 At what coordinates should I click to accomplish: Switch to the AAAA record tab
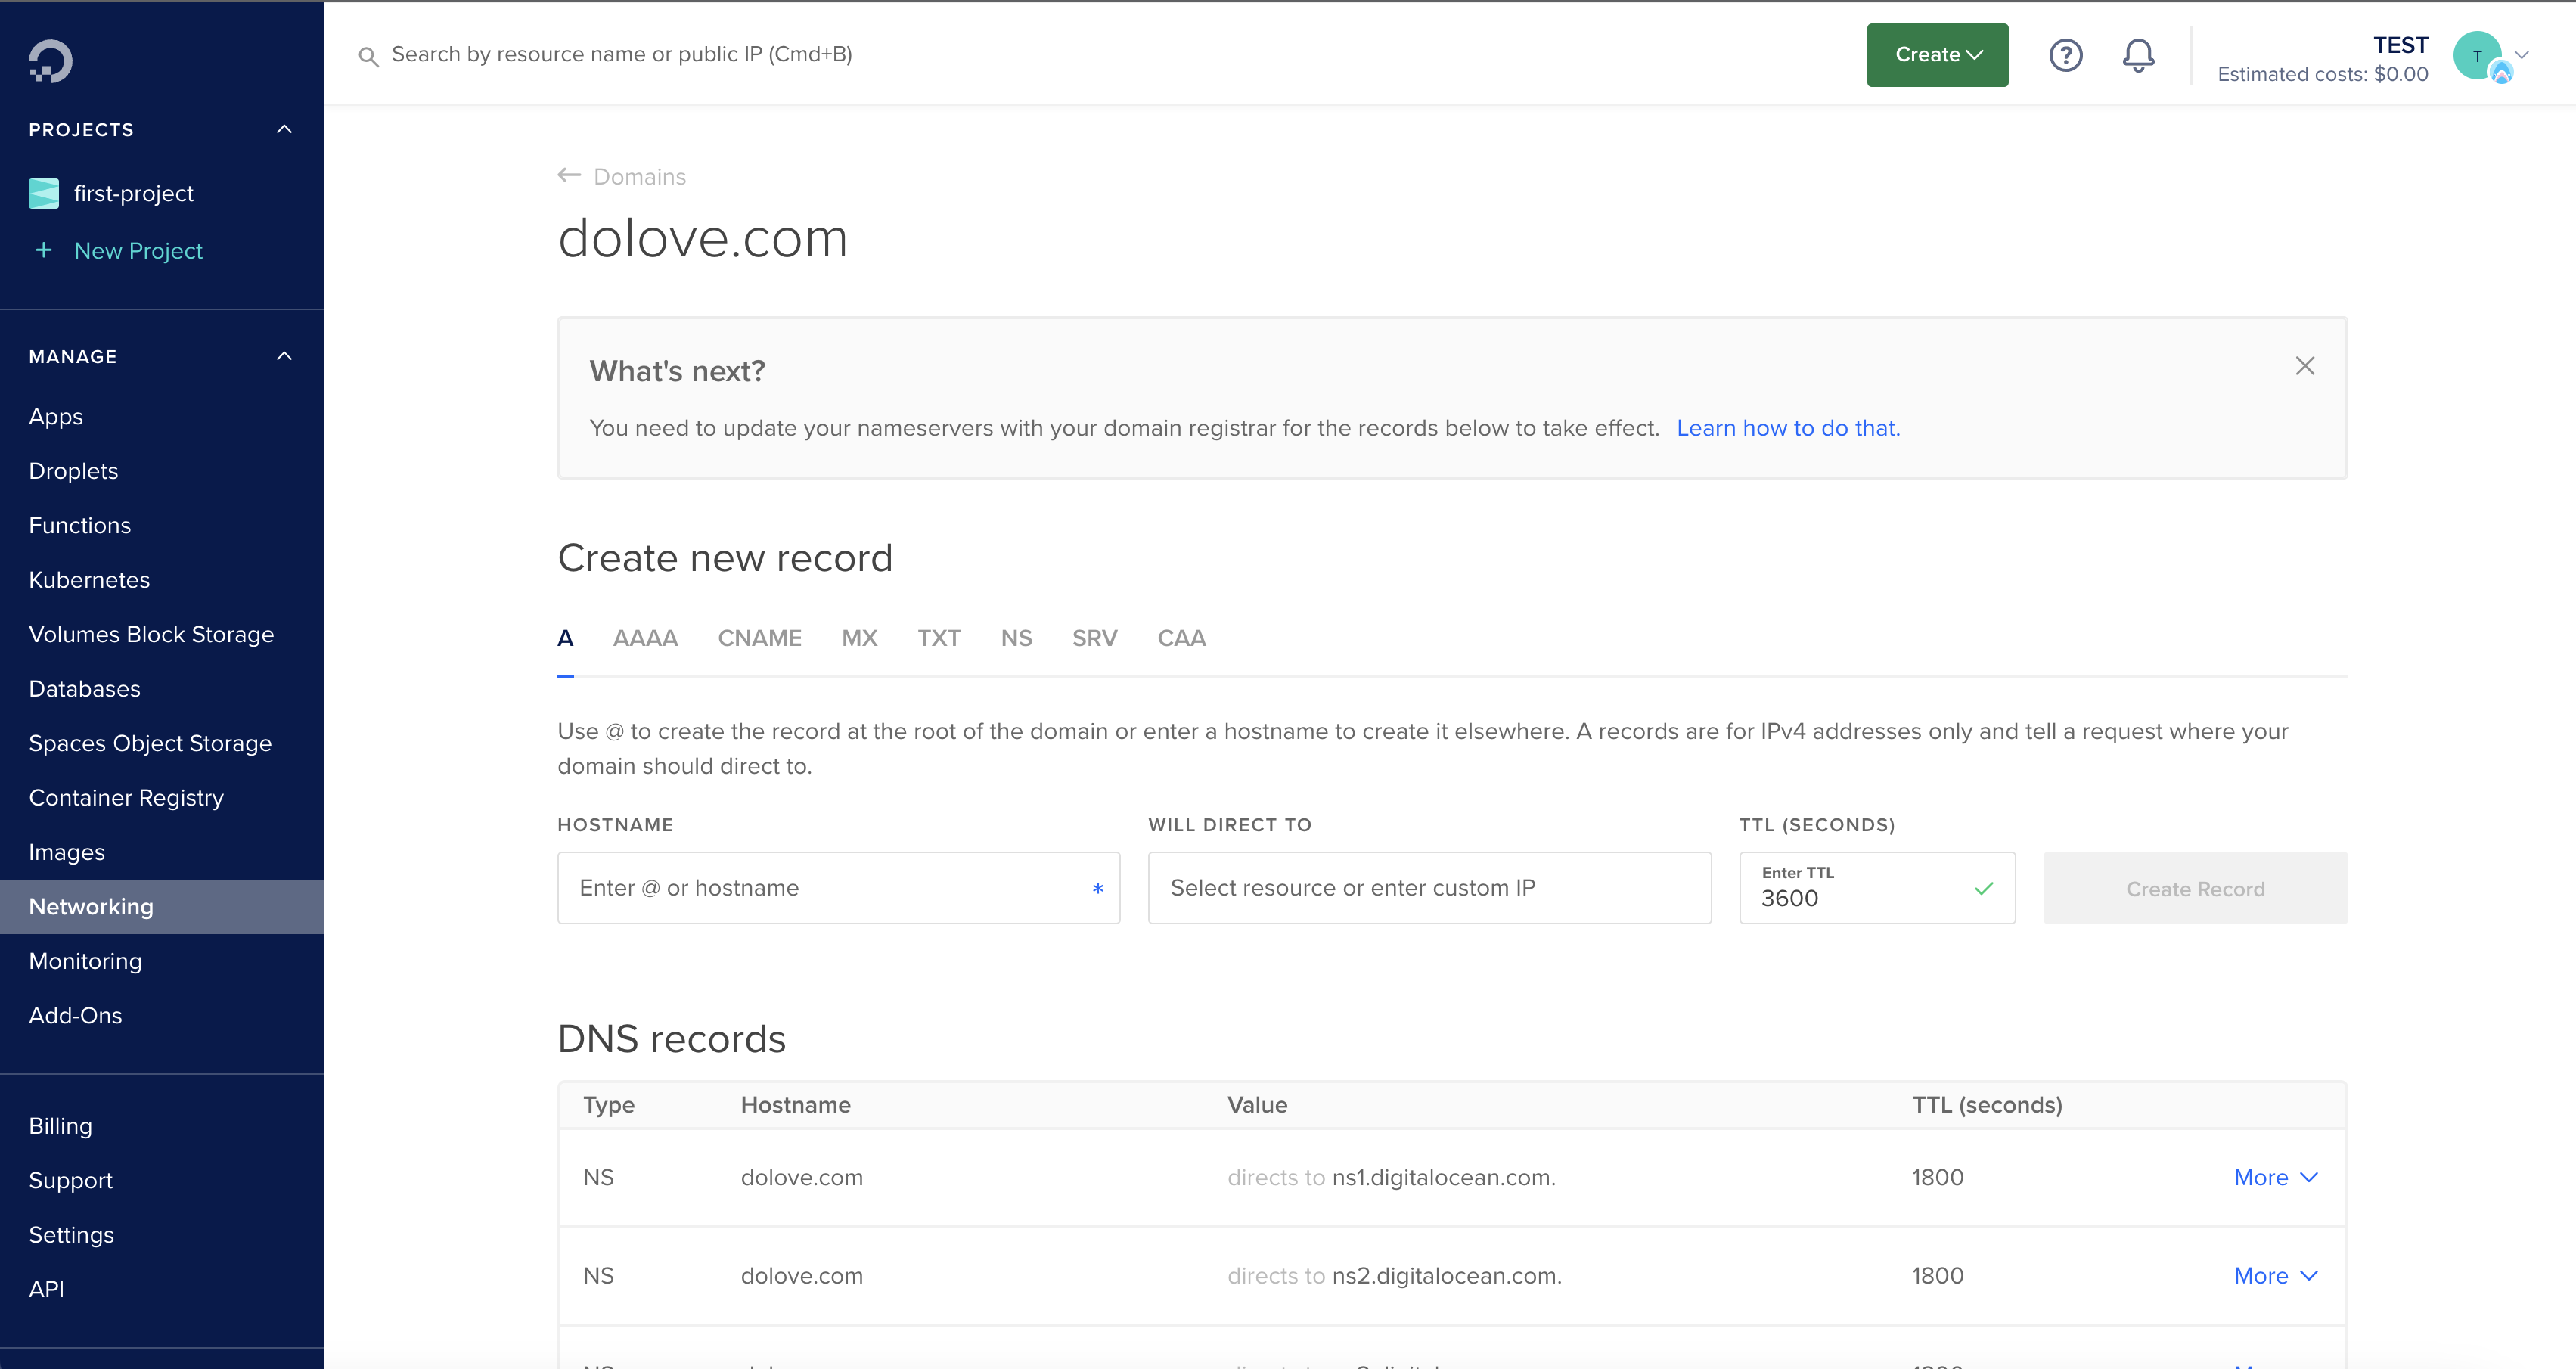[645, 638]
